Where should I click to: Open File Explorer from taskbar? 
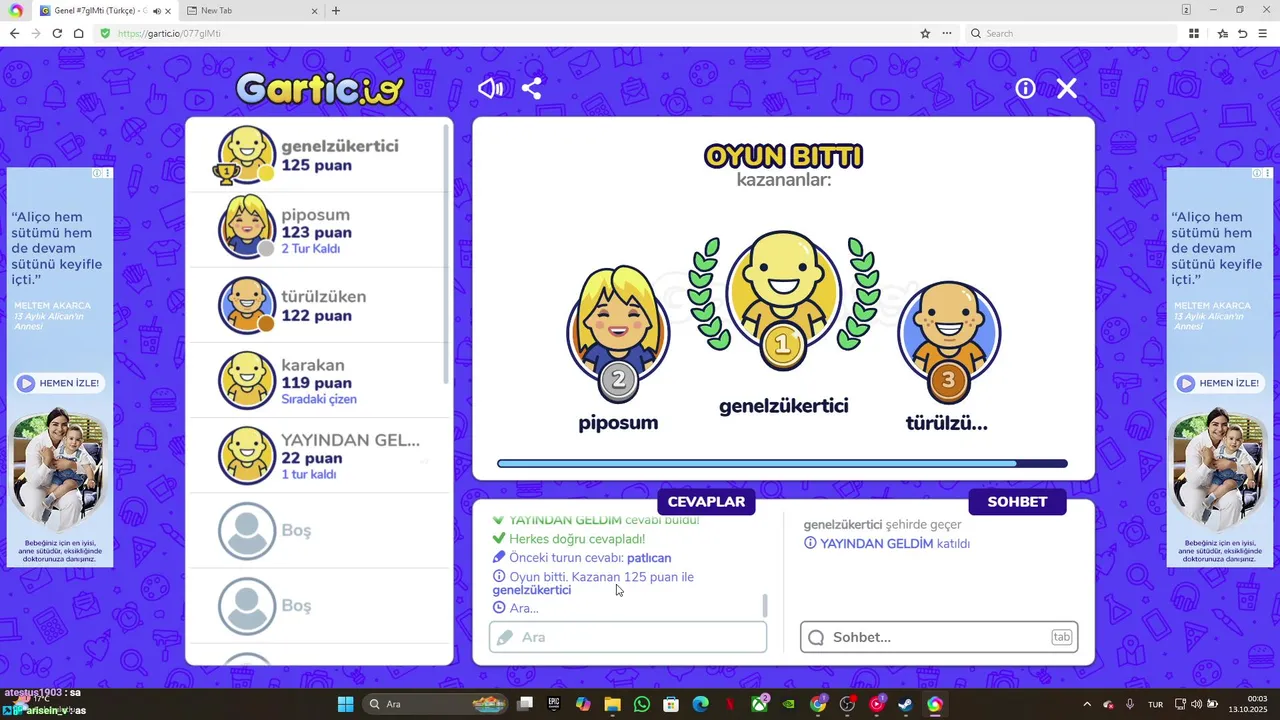[x=612, y=704]
